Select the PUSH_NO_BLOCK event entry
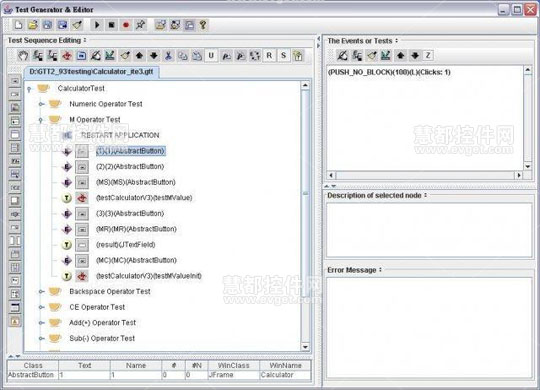The width and height of the screenshot is (540, 390). click(389, 72)
